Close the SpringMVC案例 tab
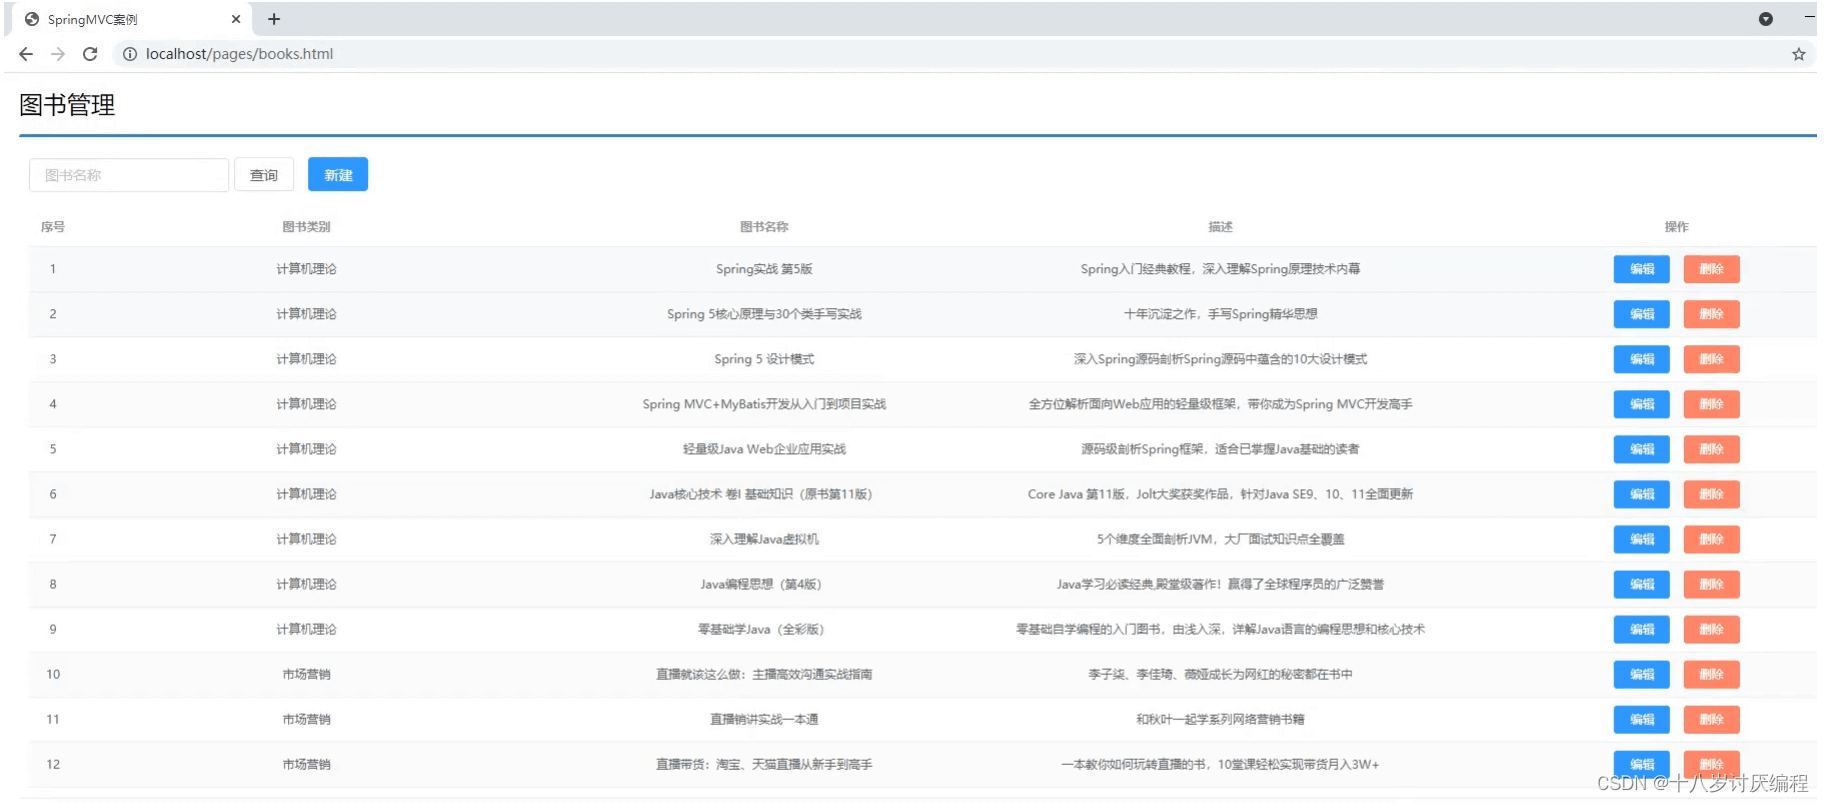 click(236, 19)
